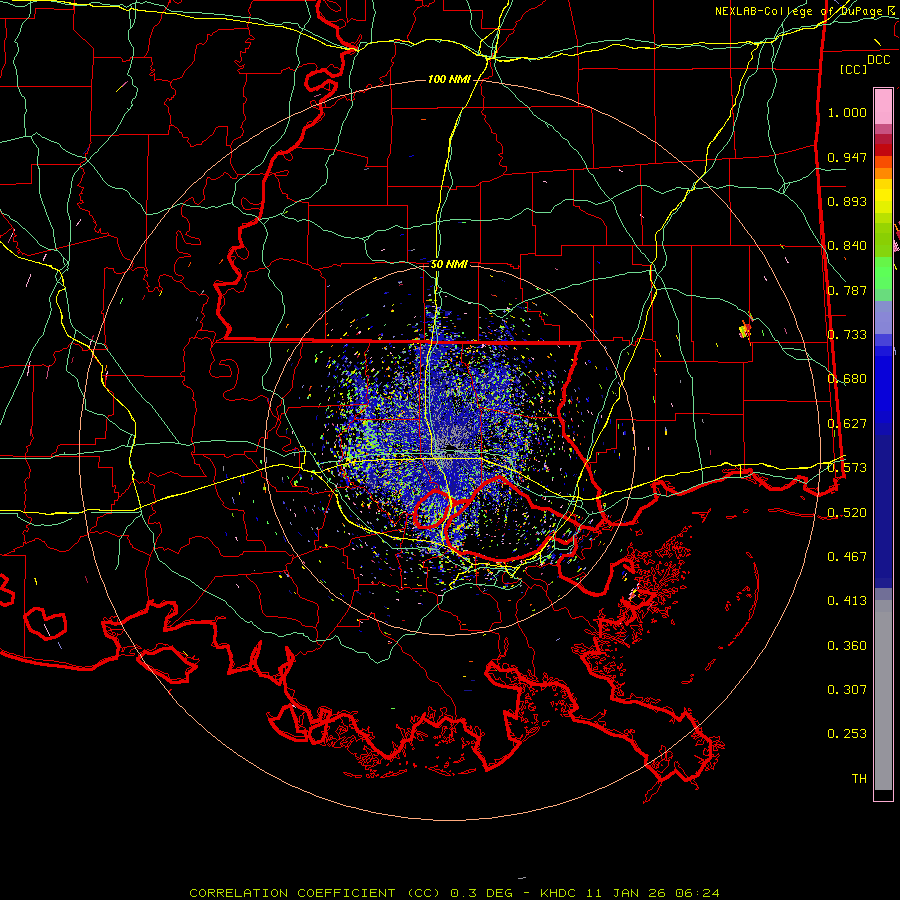
Task: Select the 0.253 color scale label
Action: click(x=847, y=734)
